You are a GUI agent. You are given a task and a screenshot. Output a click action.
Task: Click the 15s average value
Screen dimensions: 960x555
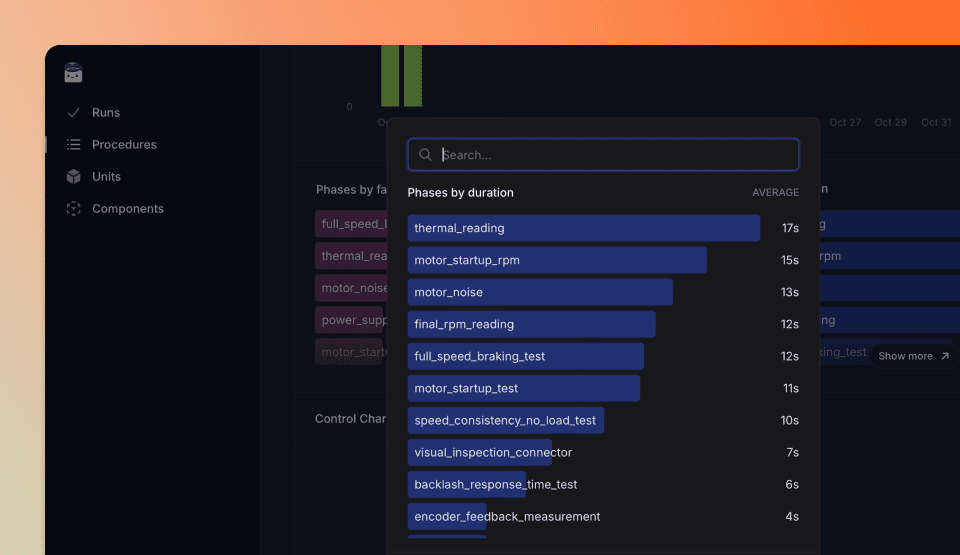coord(790,260)
